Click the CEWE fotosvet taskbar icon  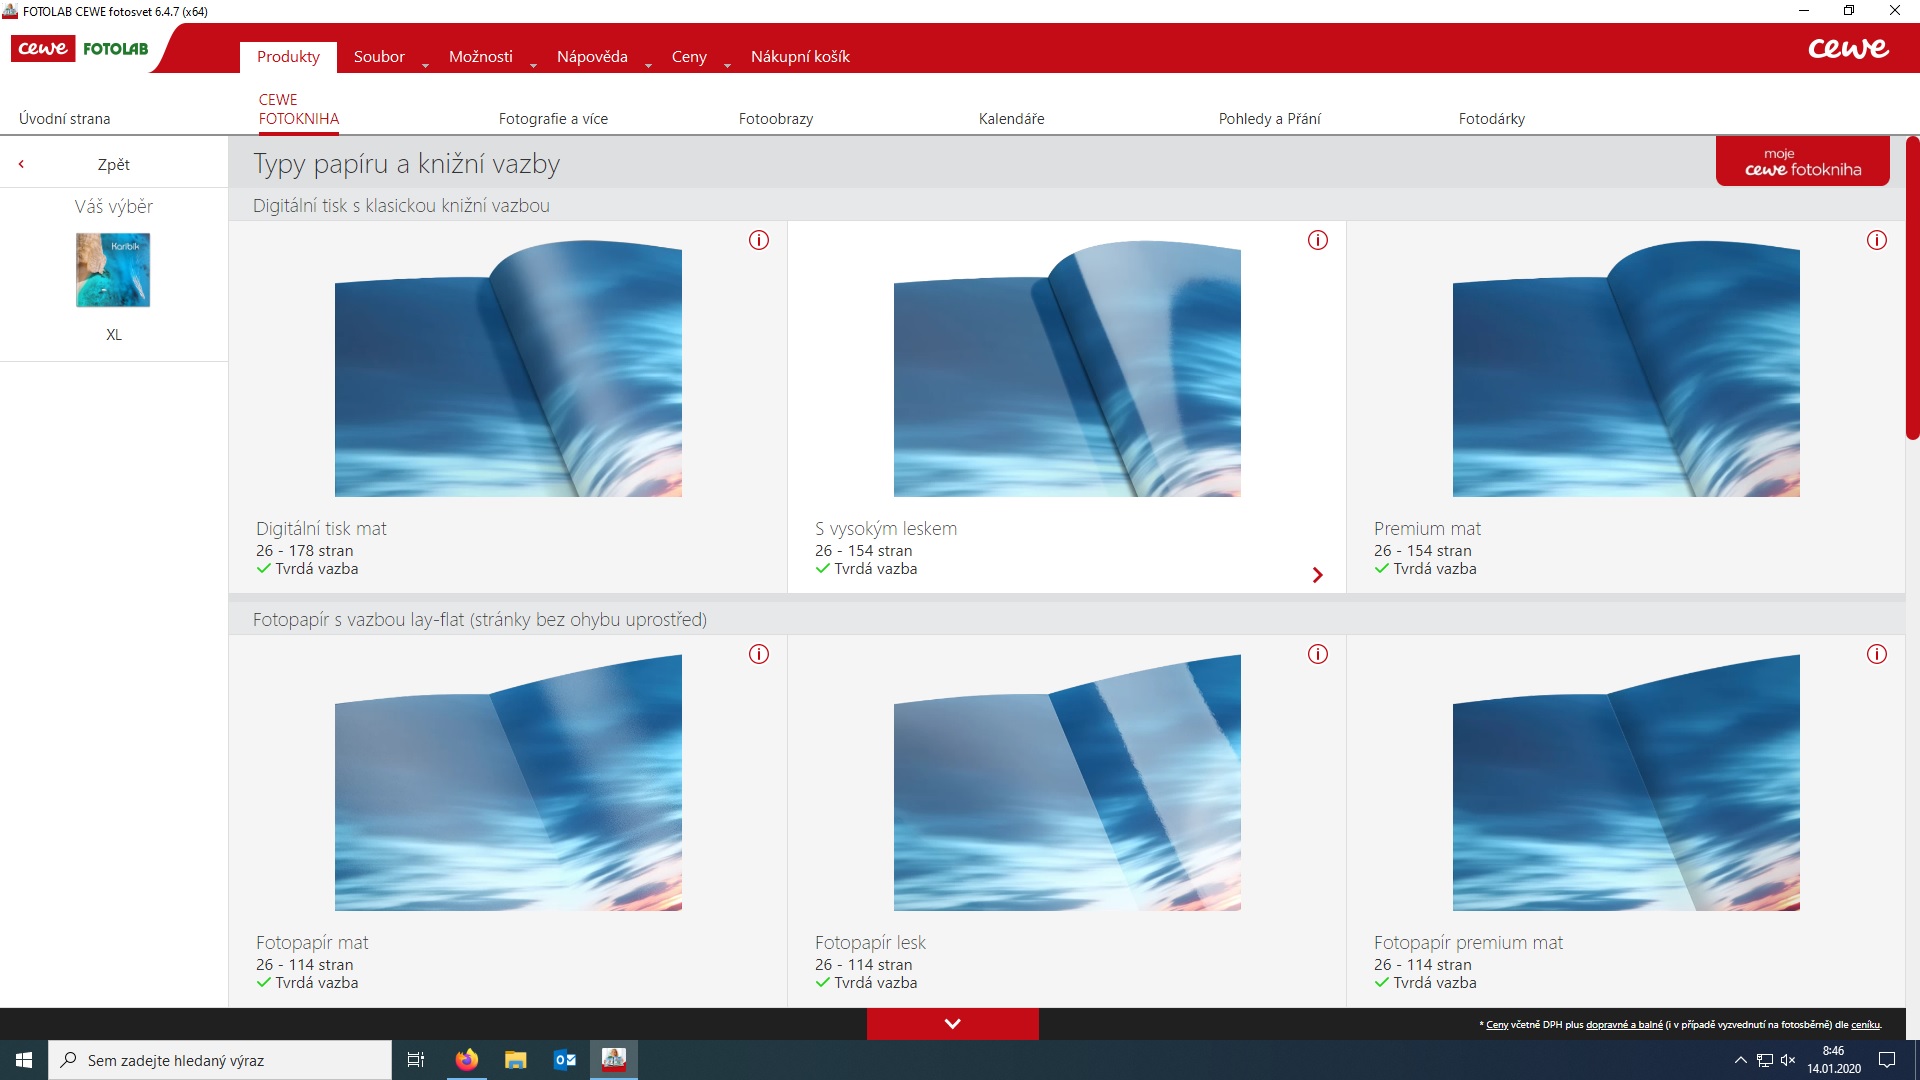tap(613, 1060)
